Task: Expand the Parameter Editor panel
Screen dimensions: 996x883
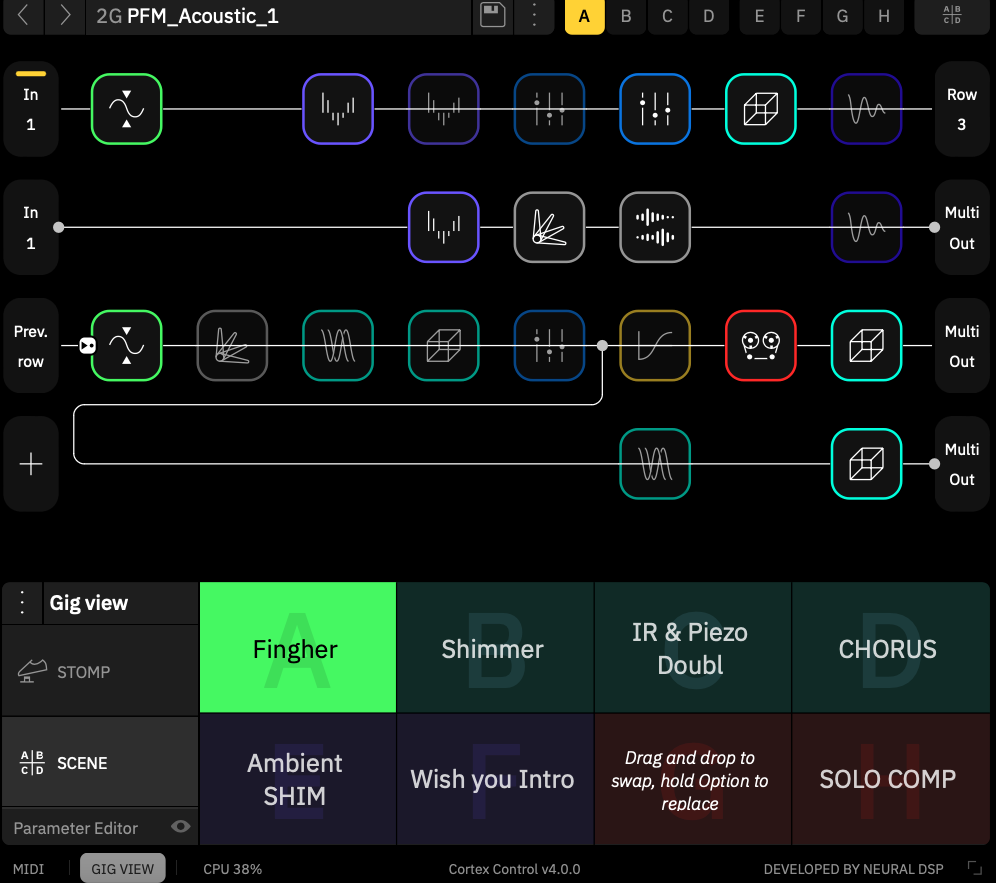Action: pyautogui.click(x=78, y=828)
